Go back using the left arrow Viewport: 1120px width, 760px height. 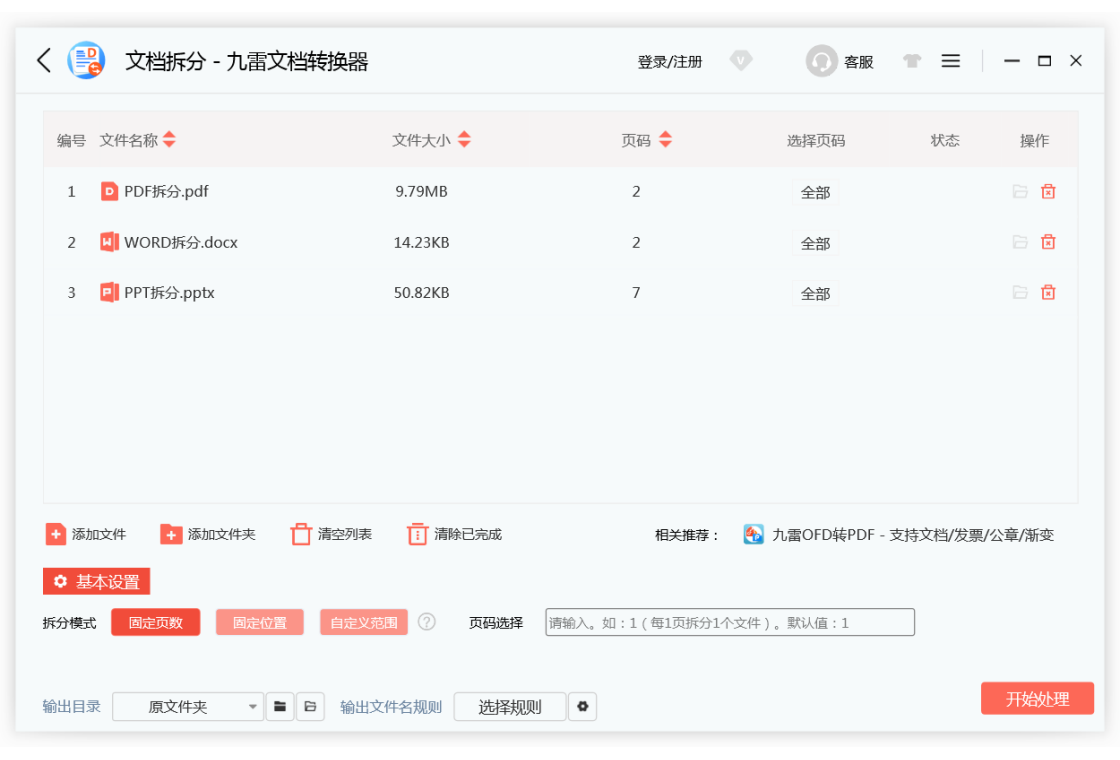pos(44,61)
